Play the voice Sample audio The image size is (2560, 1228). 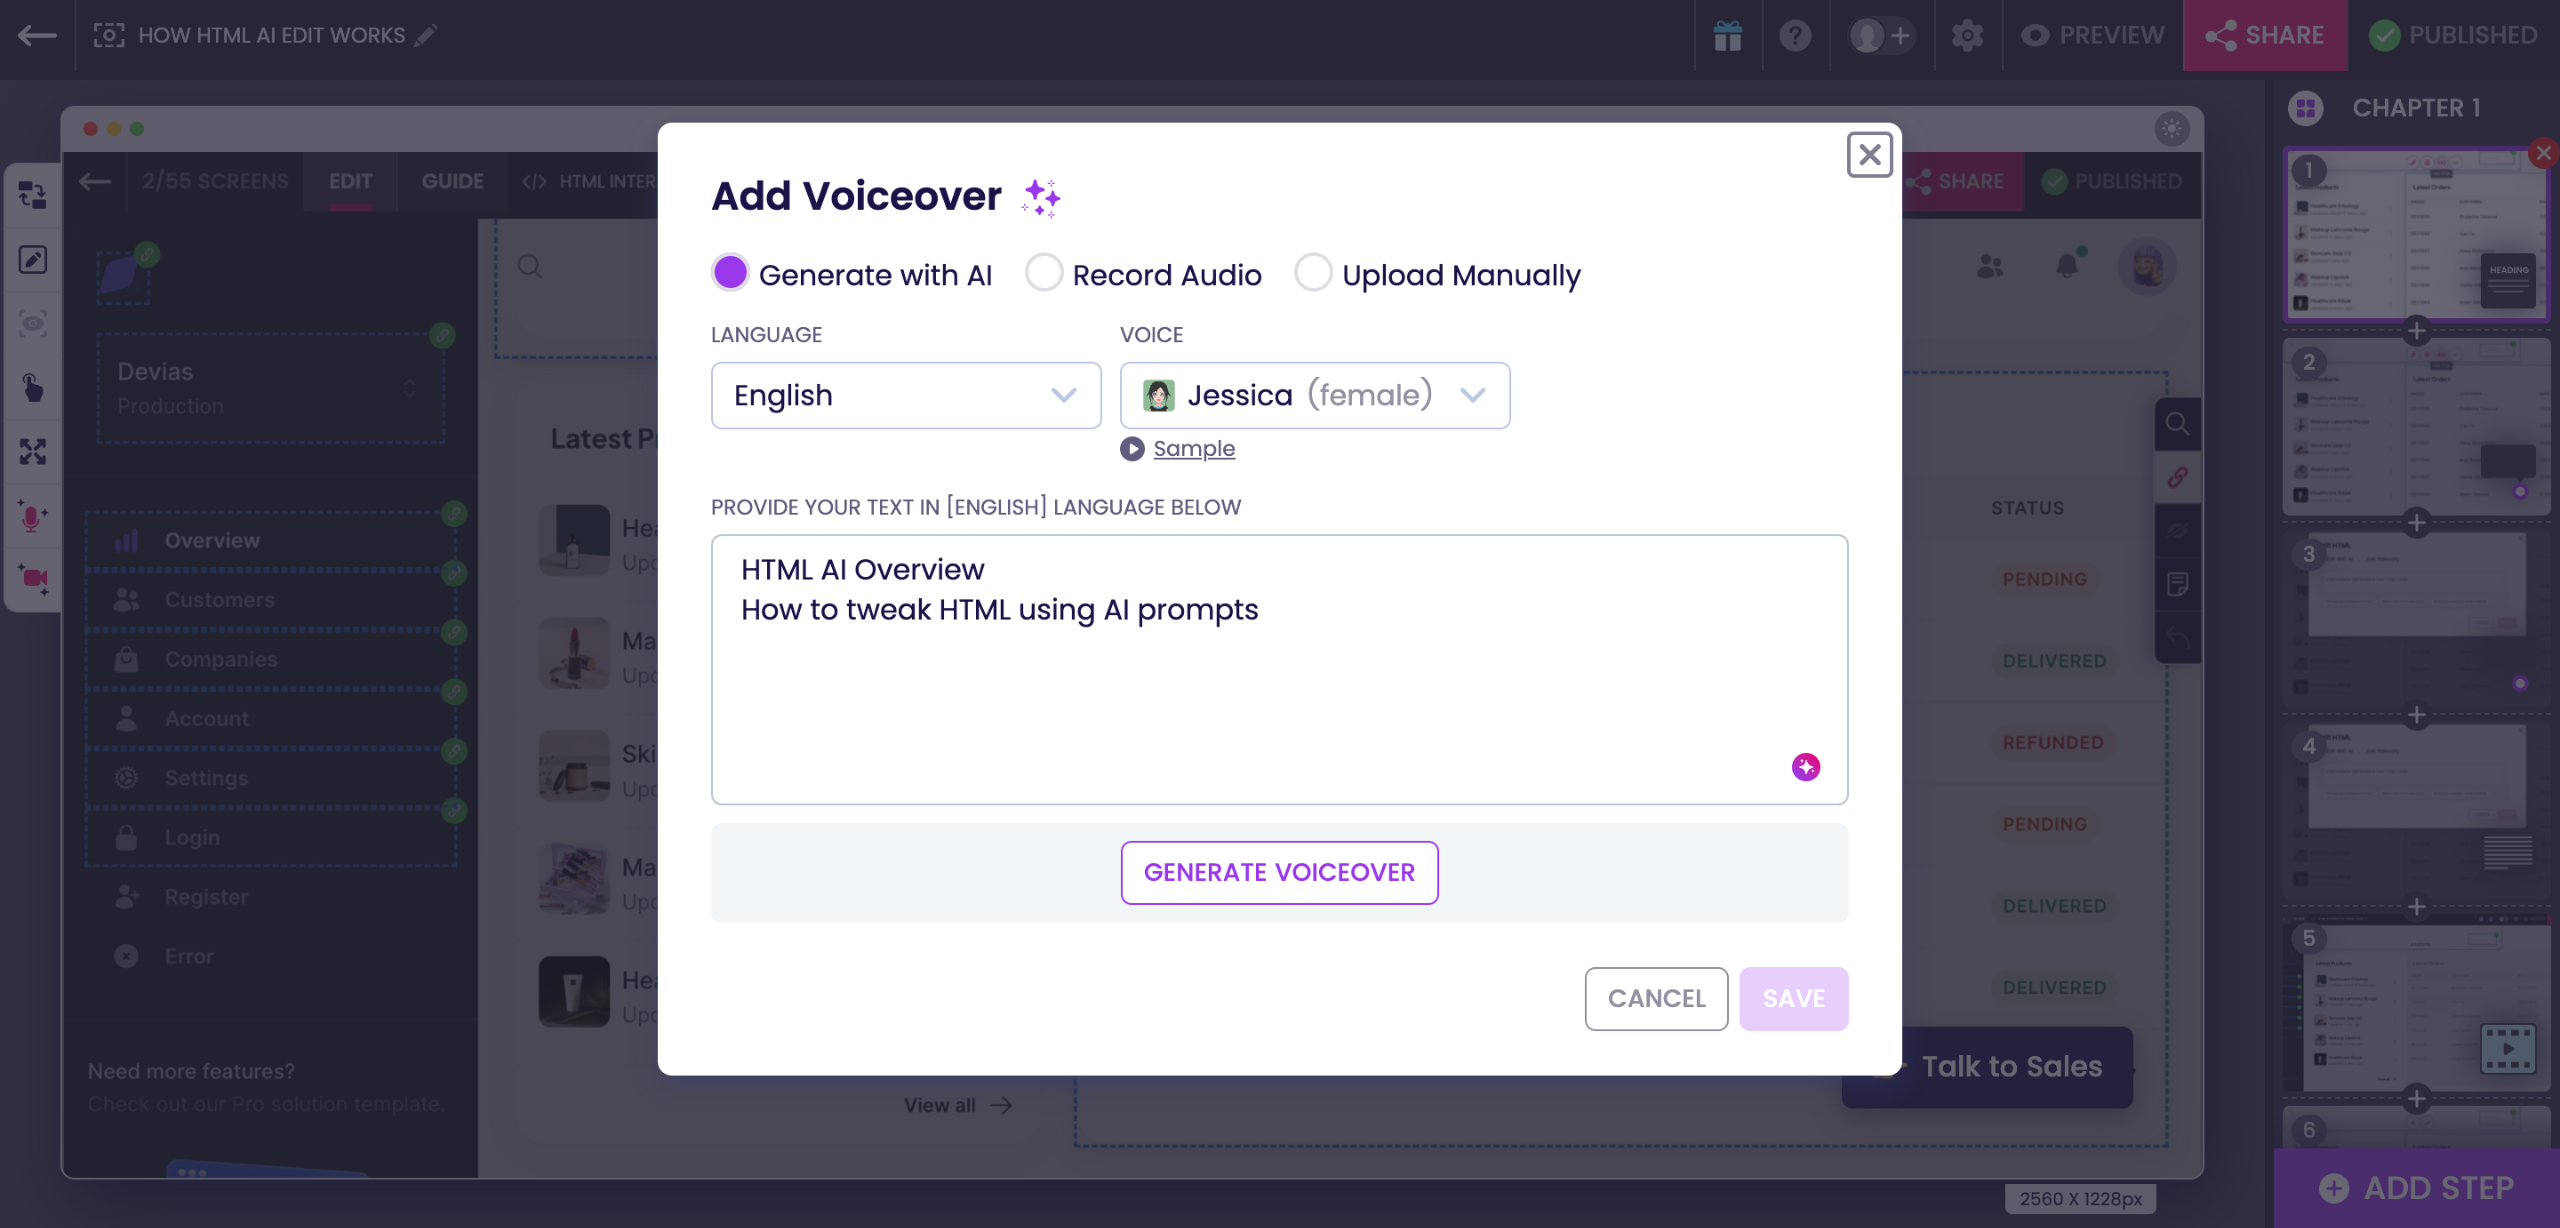click(1132, 449)
